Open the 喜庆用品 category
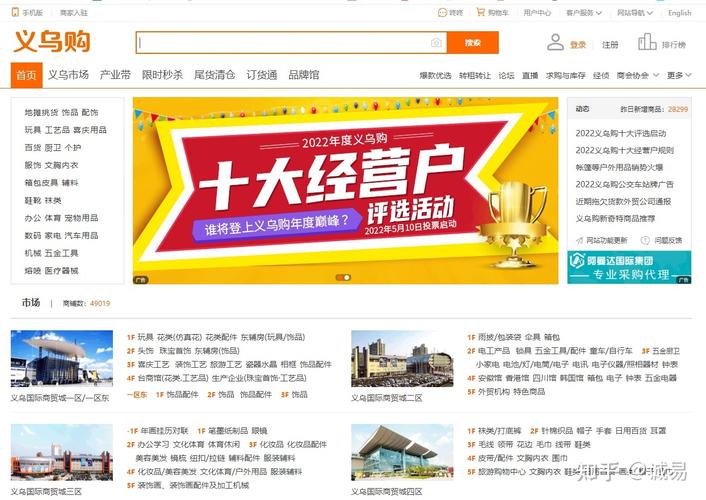This screenshot has width=706, height=500. pos(90,130)
